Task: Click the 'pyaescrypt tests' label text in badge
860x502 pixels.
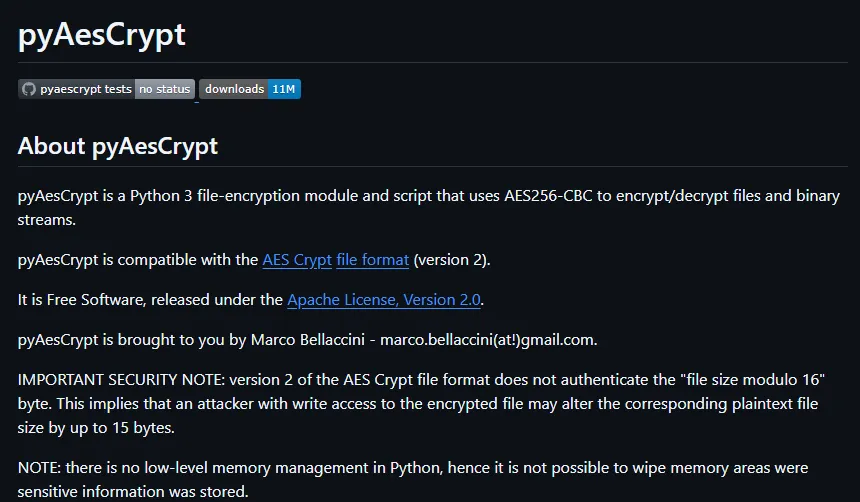Action: 86,89
